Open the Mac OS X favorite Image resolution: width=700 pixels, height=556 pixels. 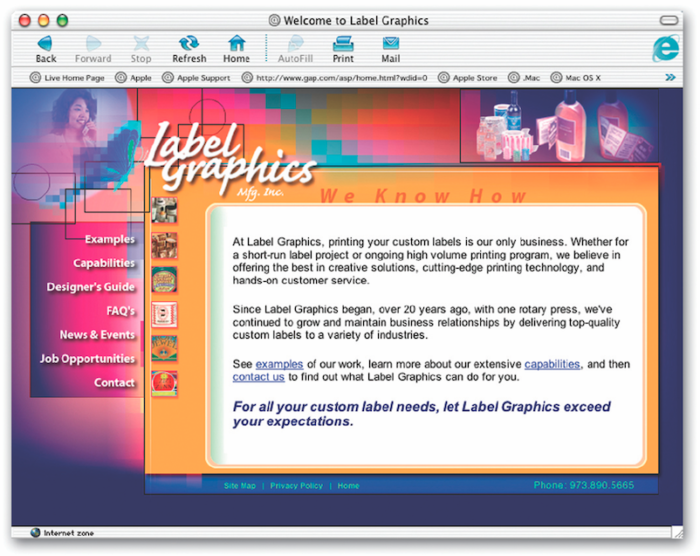click(x=576, y=78)
